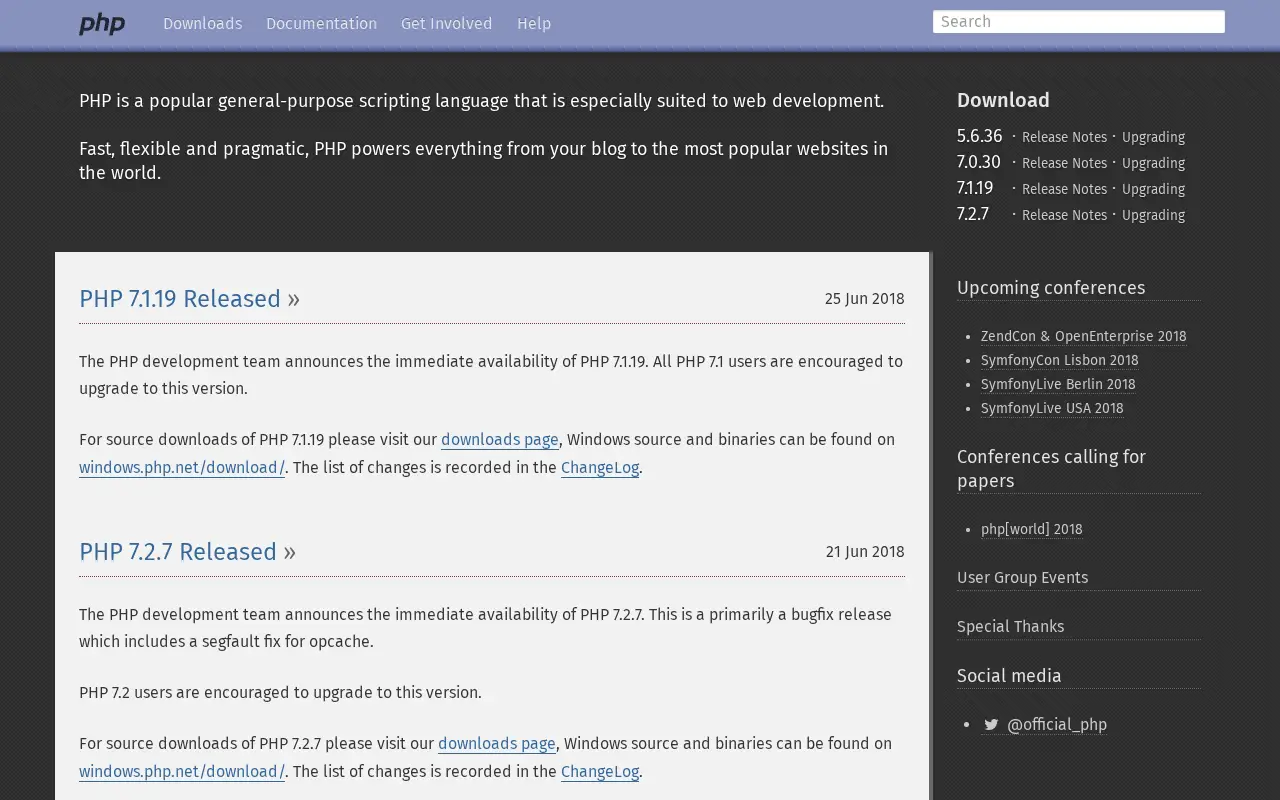Open SymfonyLive Berlin 2018 conference
1280x800 pixels.
coord(1058,385)
